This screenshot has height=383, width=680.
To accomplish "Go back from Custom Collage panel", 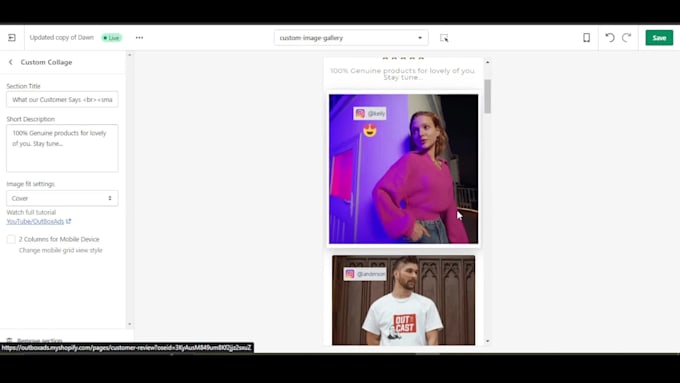I will (x=11, y=62).
